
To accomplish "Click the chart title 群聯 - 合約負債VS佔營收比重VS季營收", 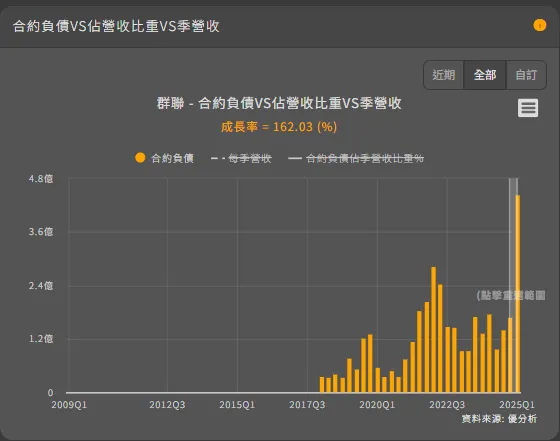I will (279, 103).
